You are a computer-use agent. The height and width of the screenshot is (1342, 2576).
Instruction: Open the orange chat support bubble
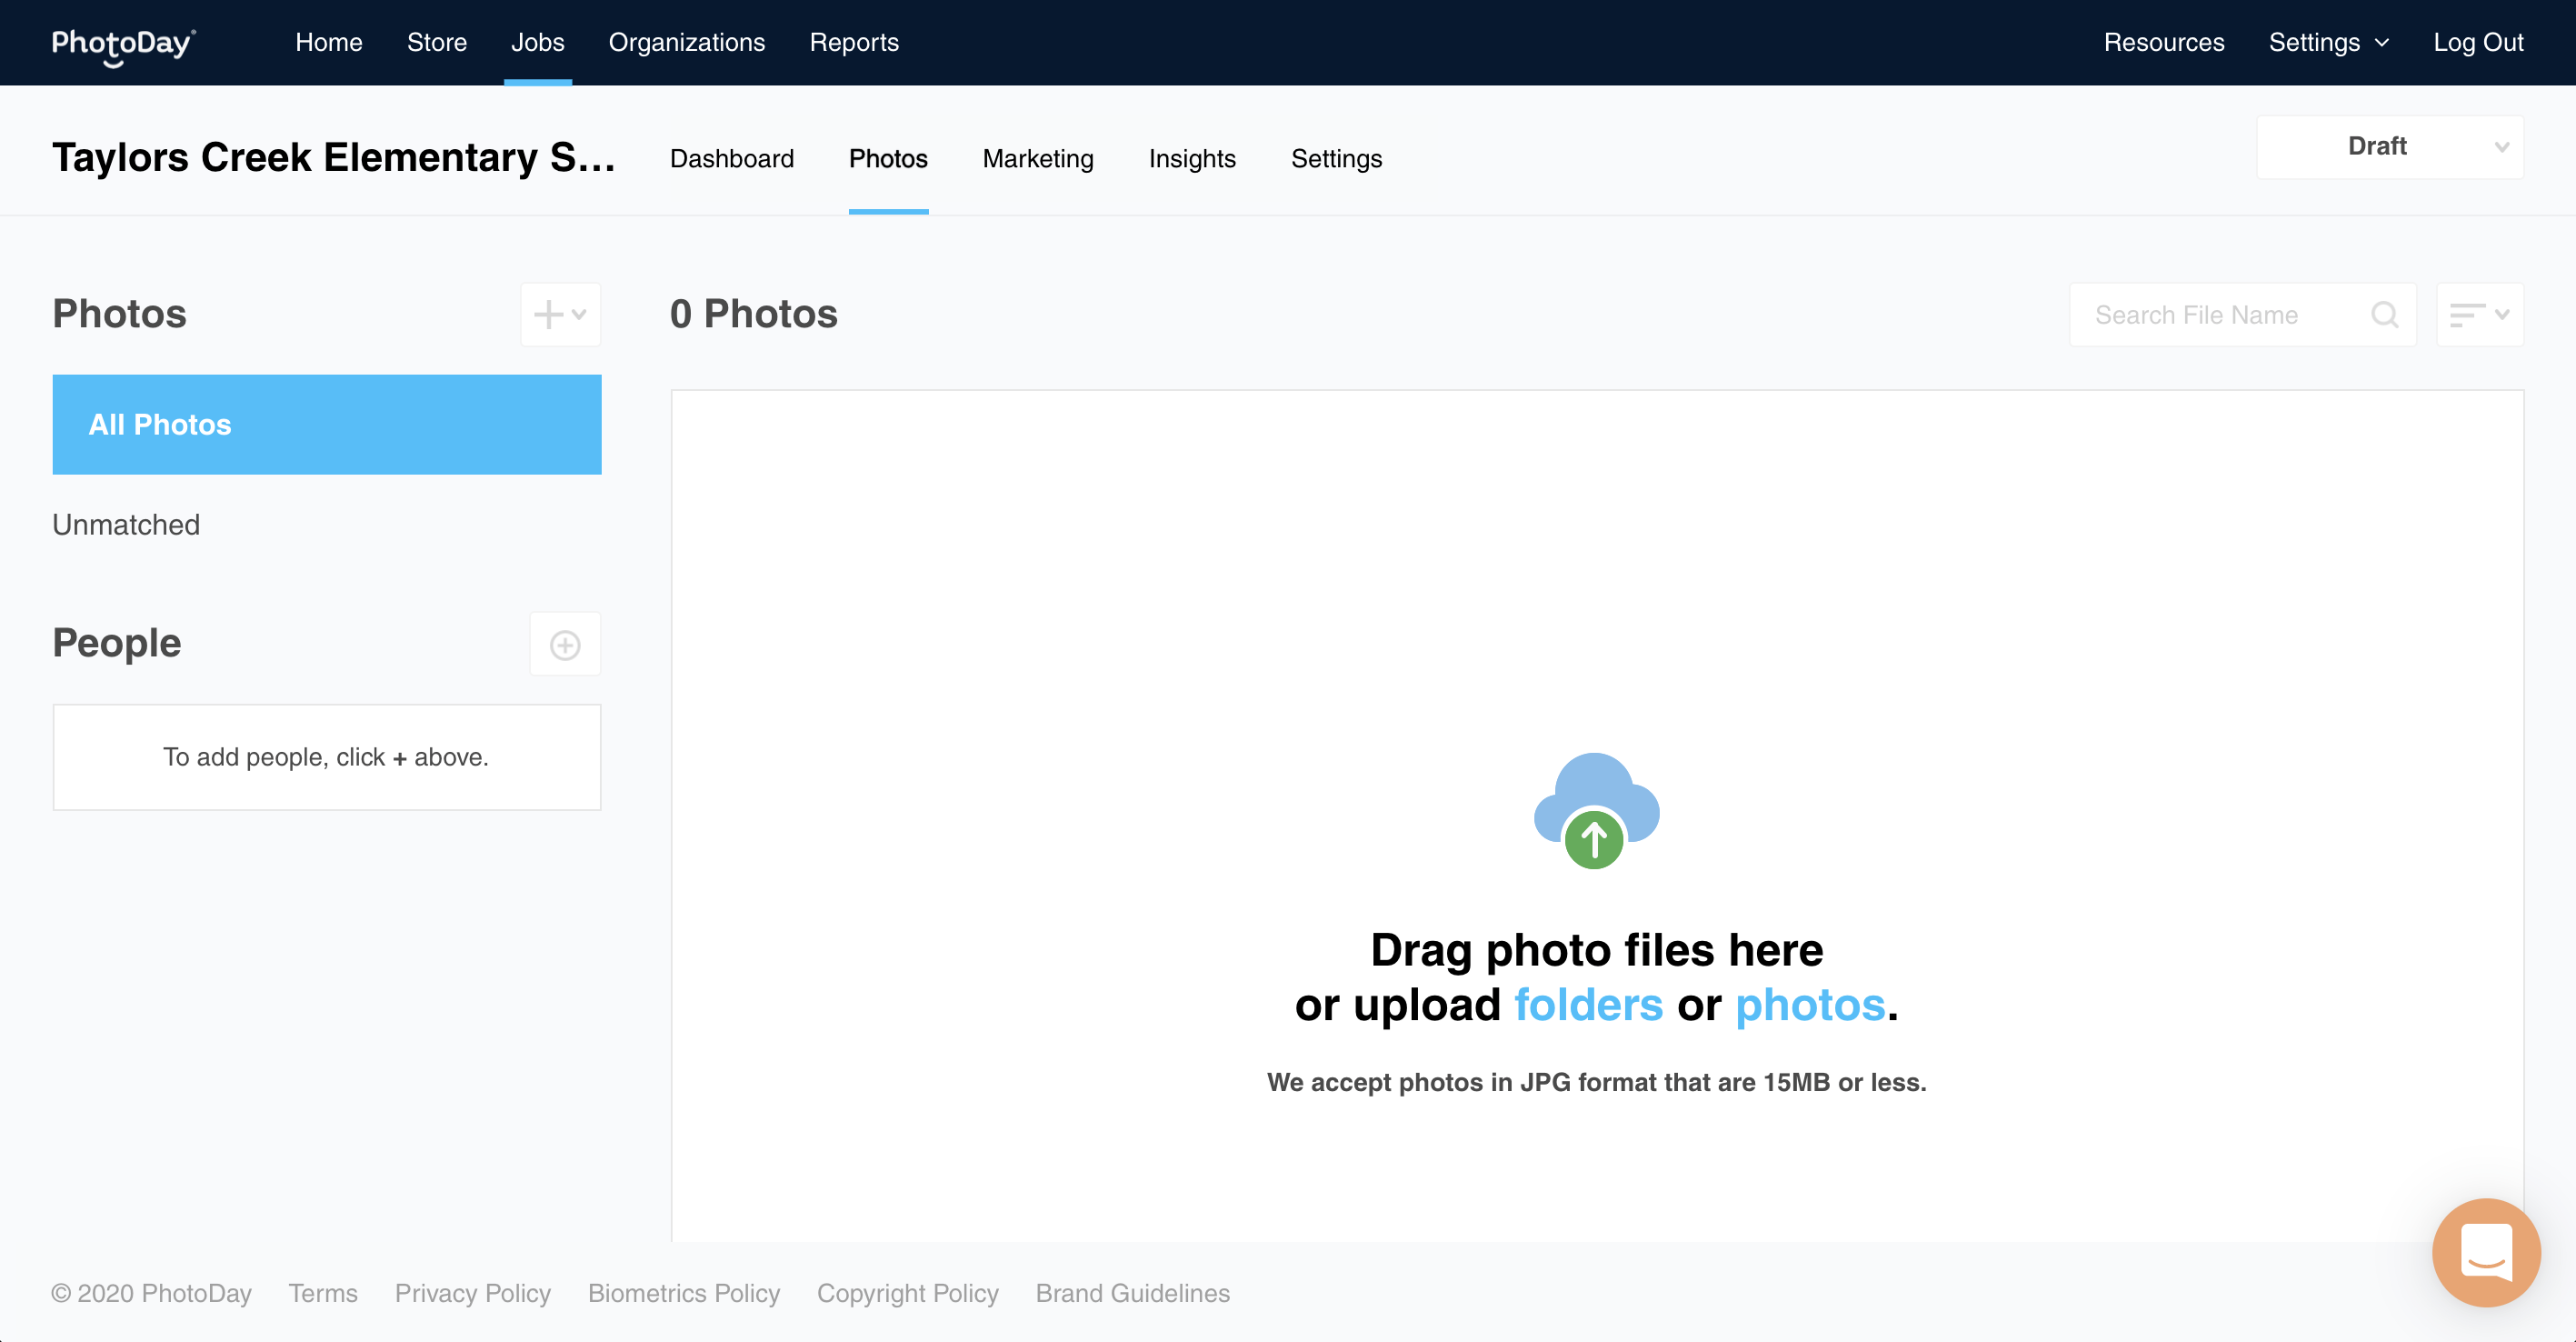coord(2486,1252)
